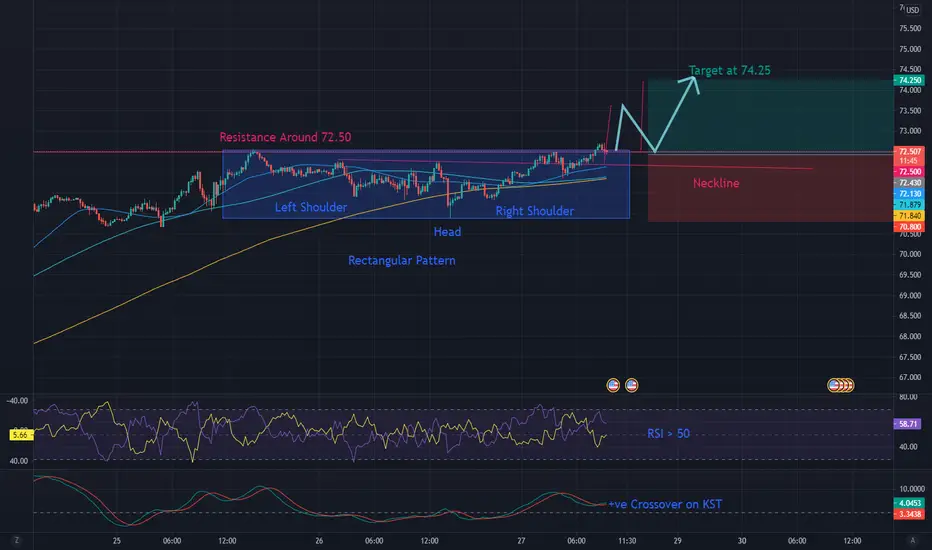This screenshot has height=550, width=932.
Task: Click the 80.00 RSI scale value
Action: tap(908, 397)
